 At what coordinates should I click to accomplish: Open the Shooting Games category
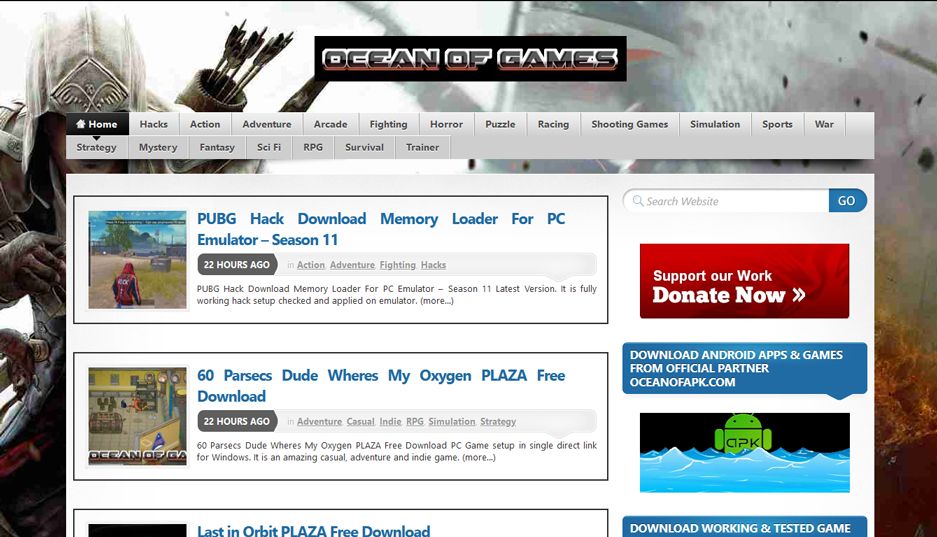tap(630, 124)
